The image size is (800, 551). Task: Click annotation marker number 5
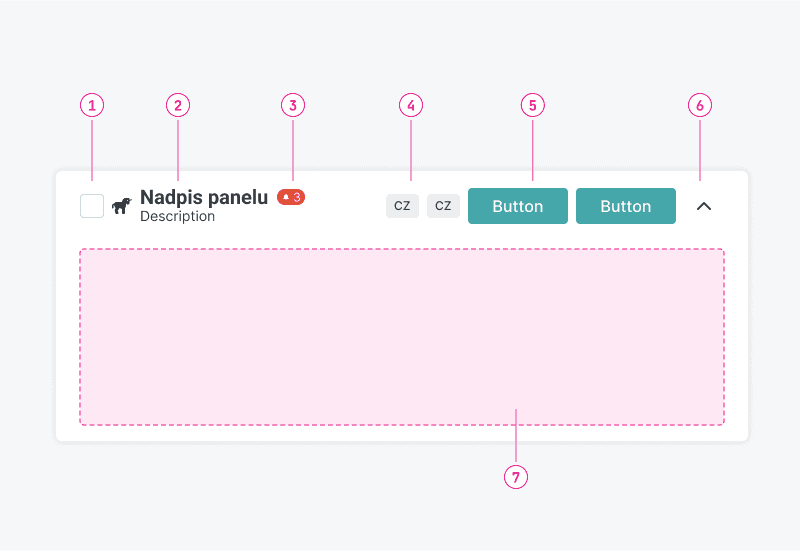click(x=532, y=105)
